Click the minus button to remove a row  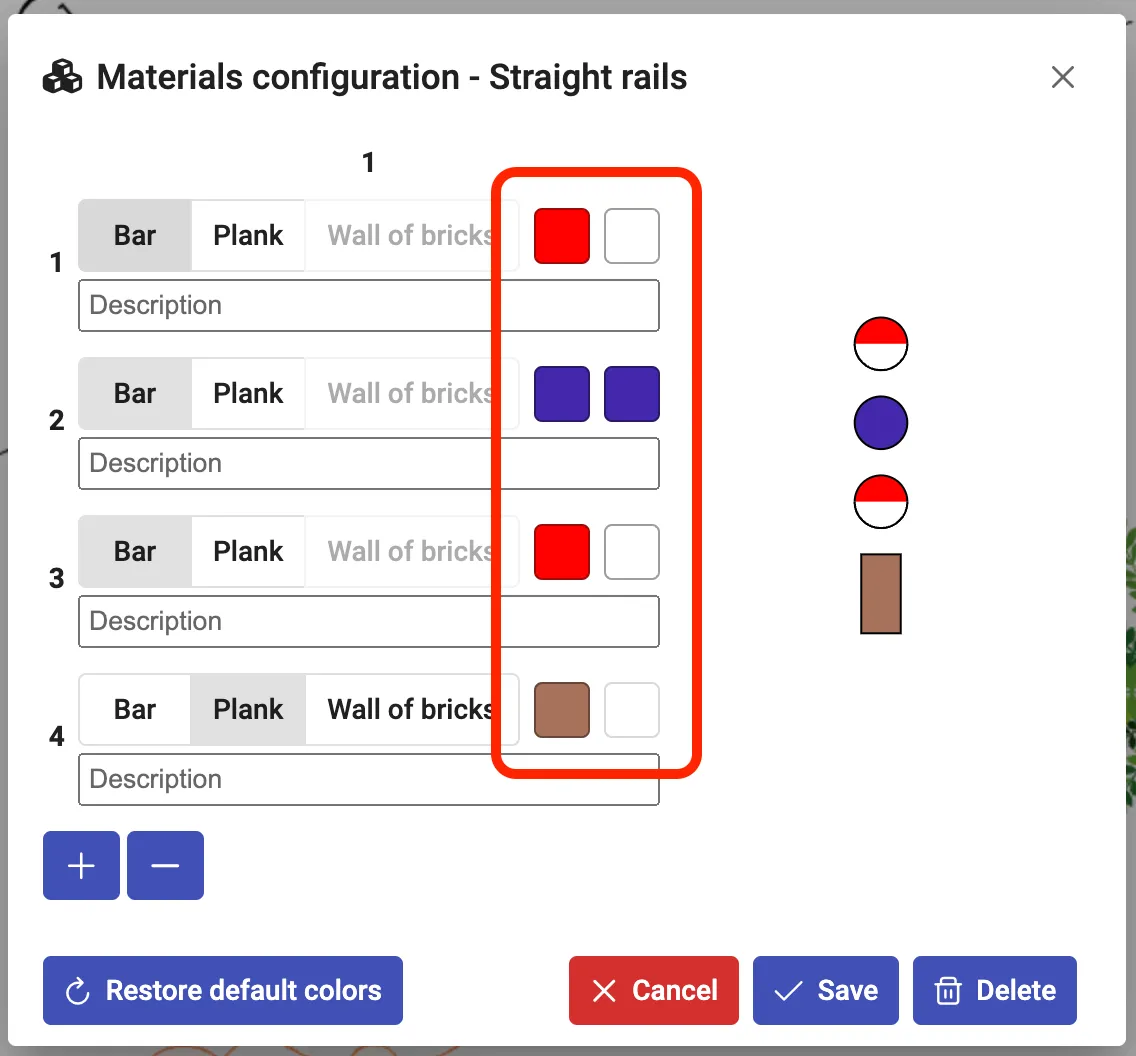(x=165, y=865)
